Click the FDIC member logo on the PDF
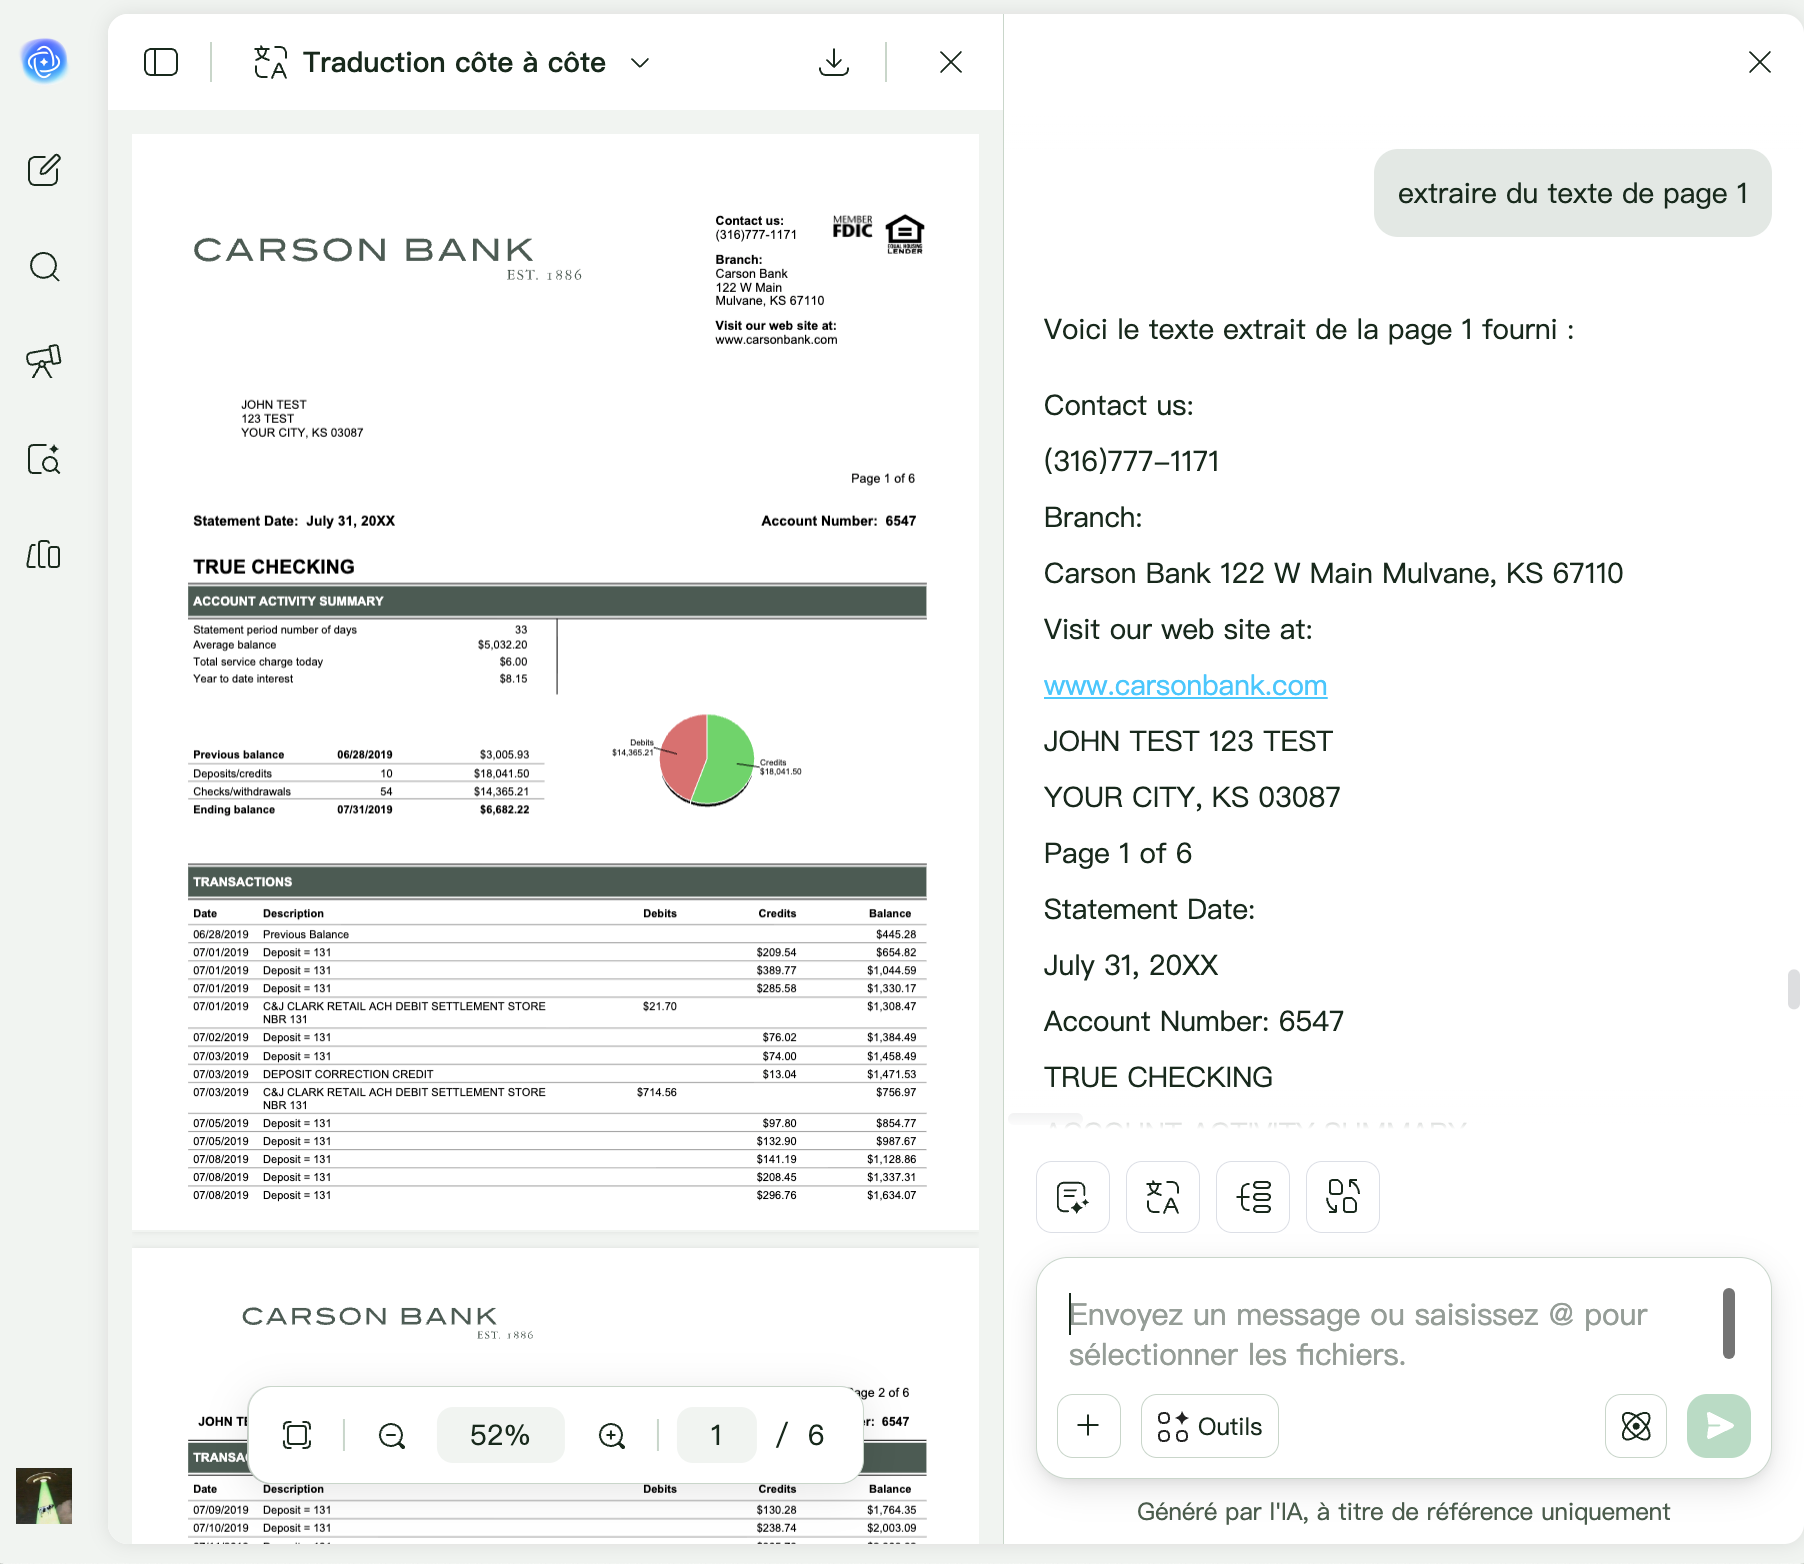This screenshot has width=1804, height=1564. click(852, 227)
